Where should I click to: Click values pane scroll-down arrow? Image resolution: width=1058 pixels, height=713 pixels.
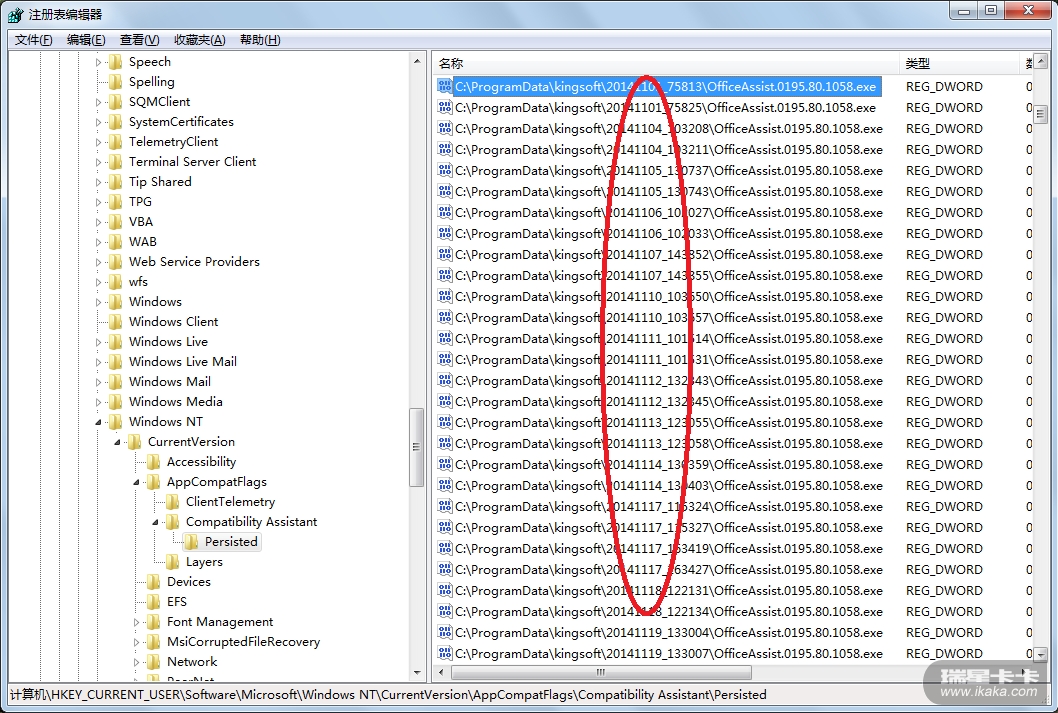point(1040,654)
